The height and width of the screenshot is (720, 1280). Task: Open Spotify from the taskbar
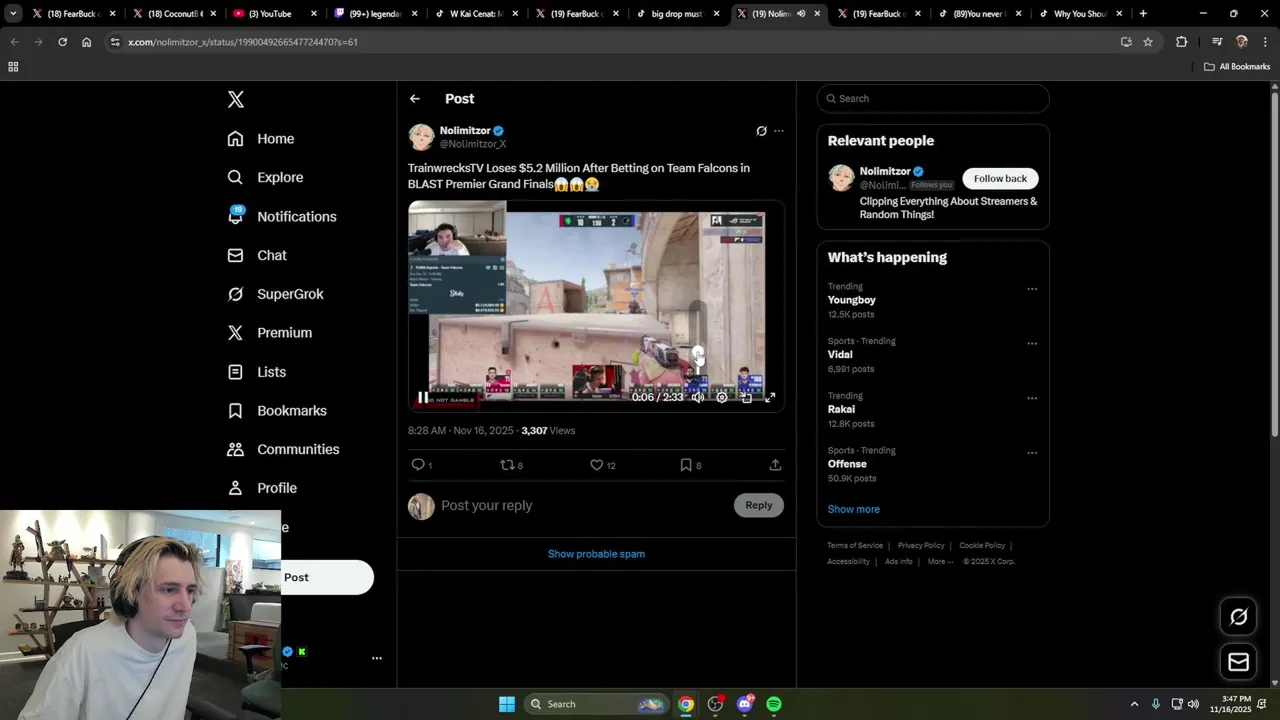pos(774,704)
